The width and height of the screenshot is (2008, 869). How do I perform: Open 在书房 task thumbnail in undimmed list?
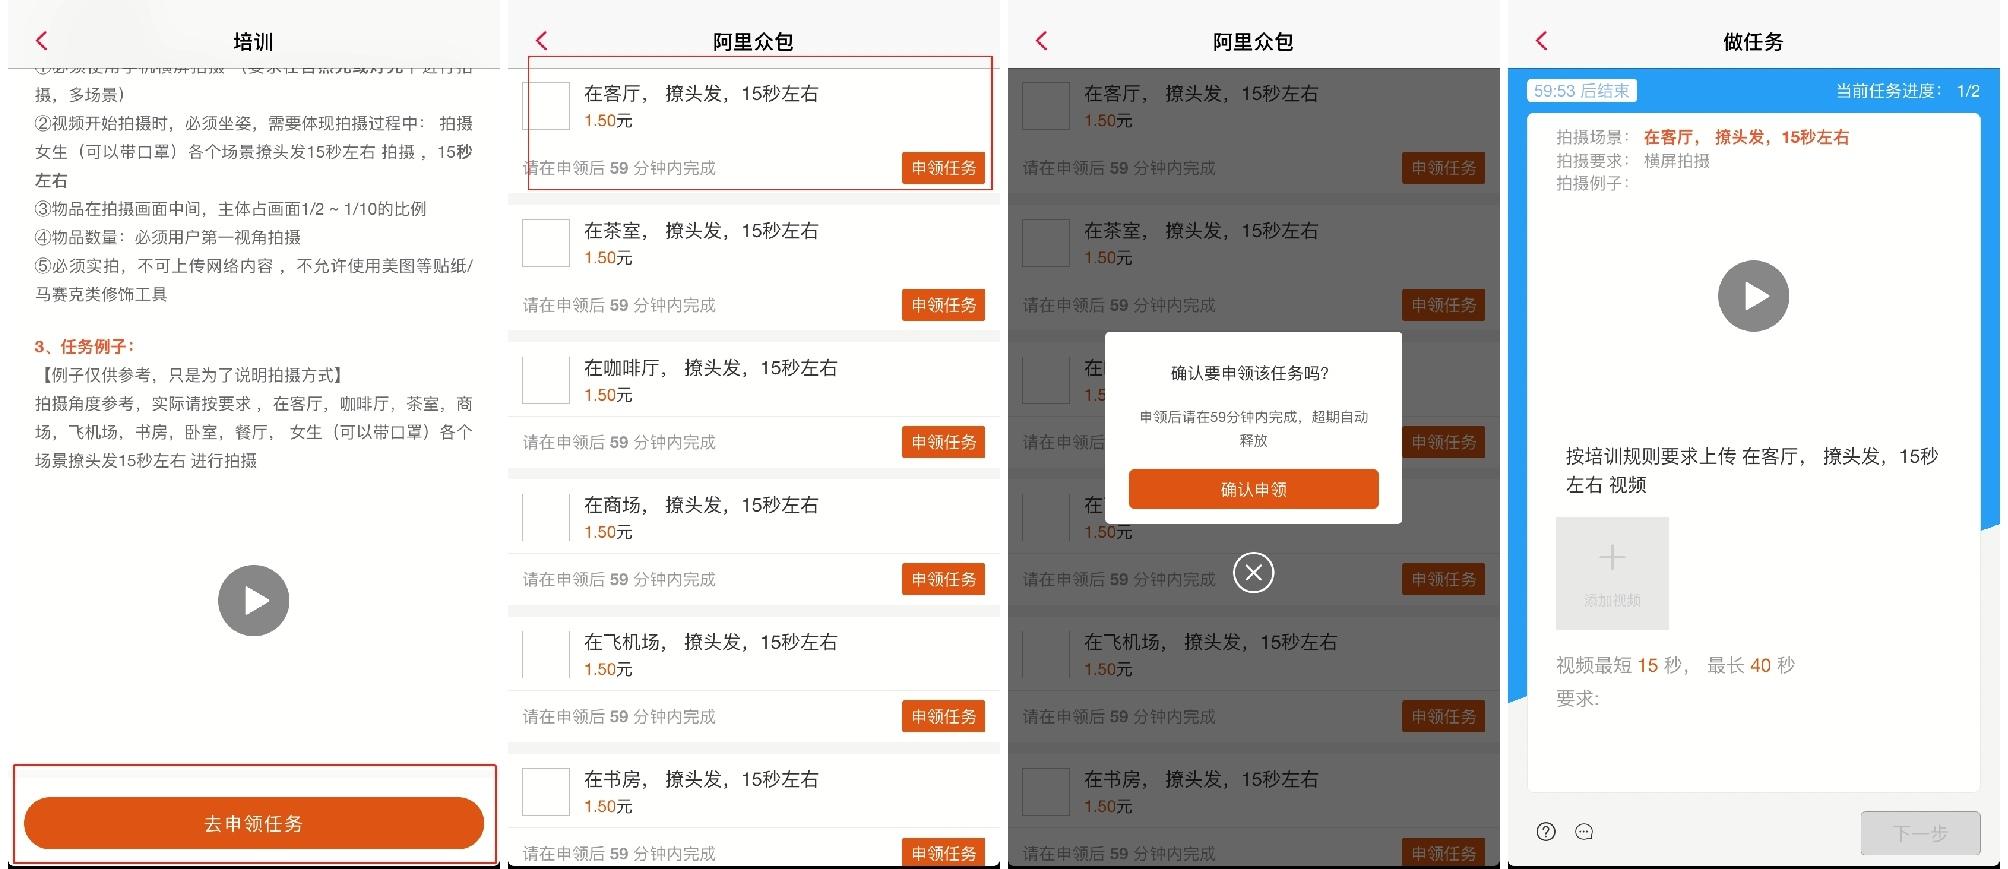(546, 791)
